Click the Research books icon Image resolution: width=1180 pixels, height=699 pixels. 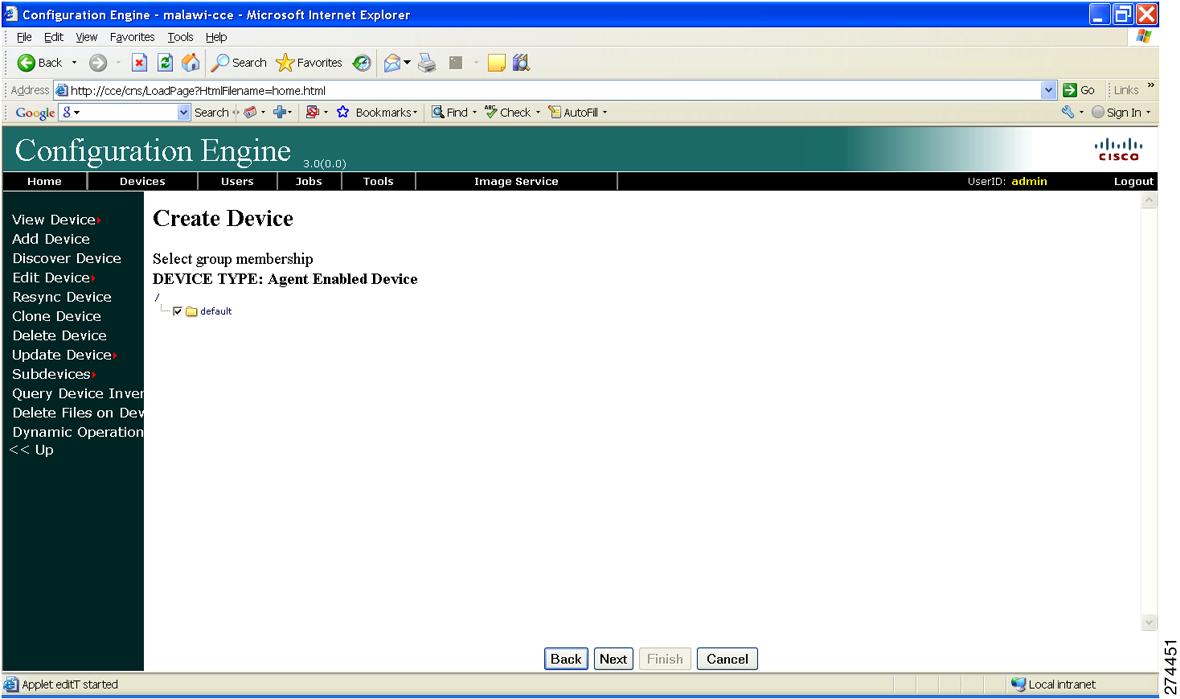point(521,62)
